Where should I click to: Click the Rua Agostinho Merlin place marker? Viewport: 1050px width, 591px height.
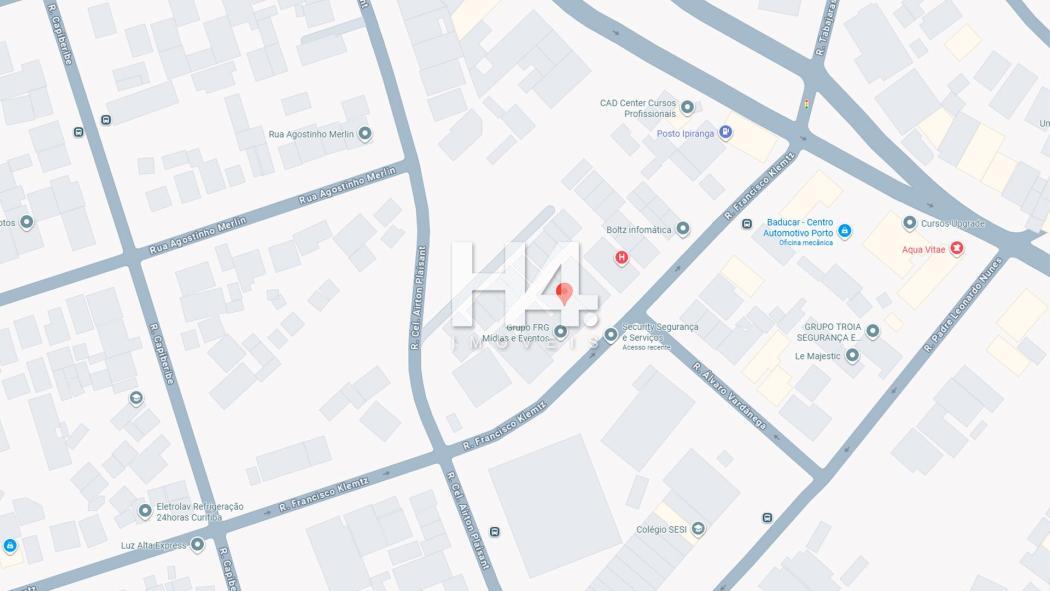(365, 134)
